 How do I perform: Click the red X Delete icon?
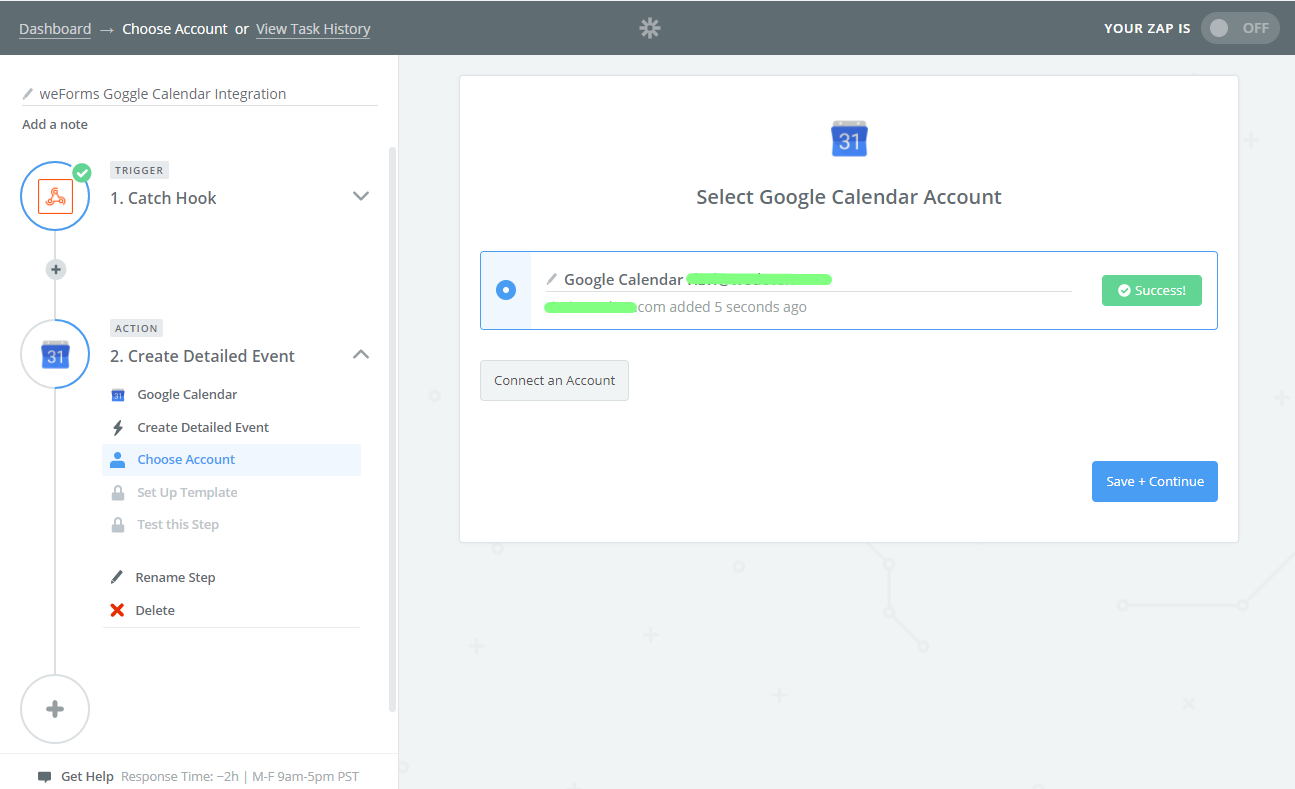pos(117,610)
